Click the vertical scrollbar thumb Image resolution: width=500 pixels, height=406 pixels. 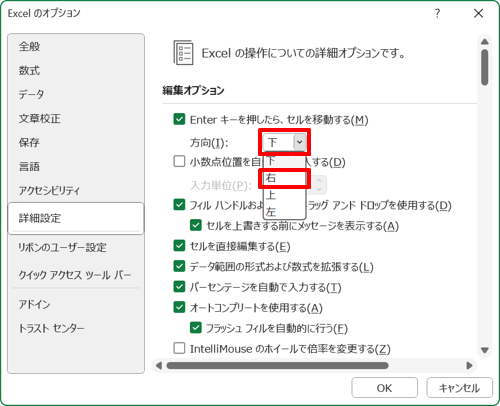click(485, 67)
